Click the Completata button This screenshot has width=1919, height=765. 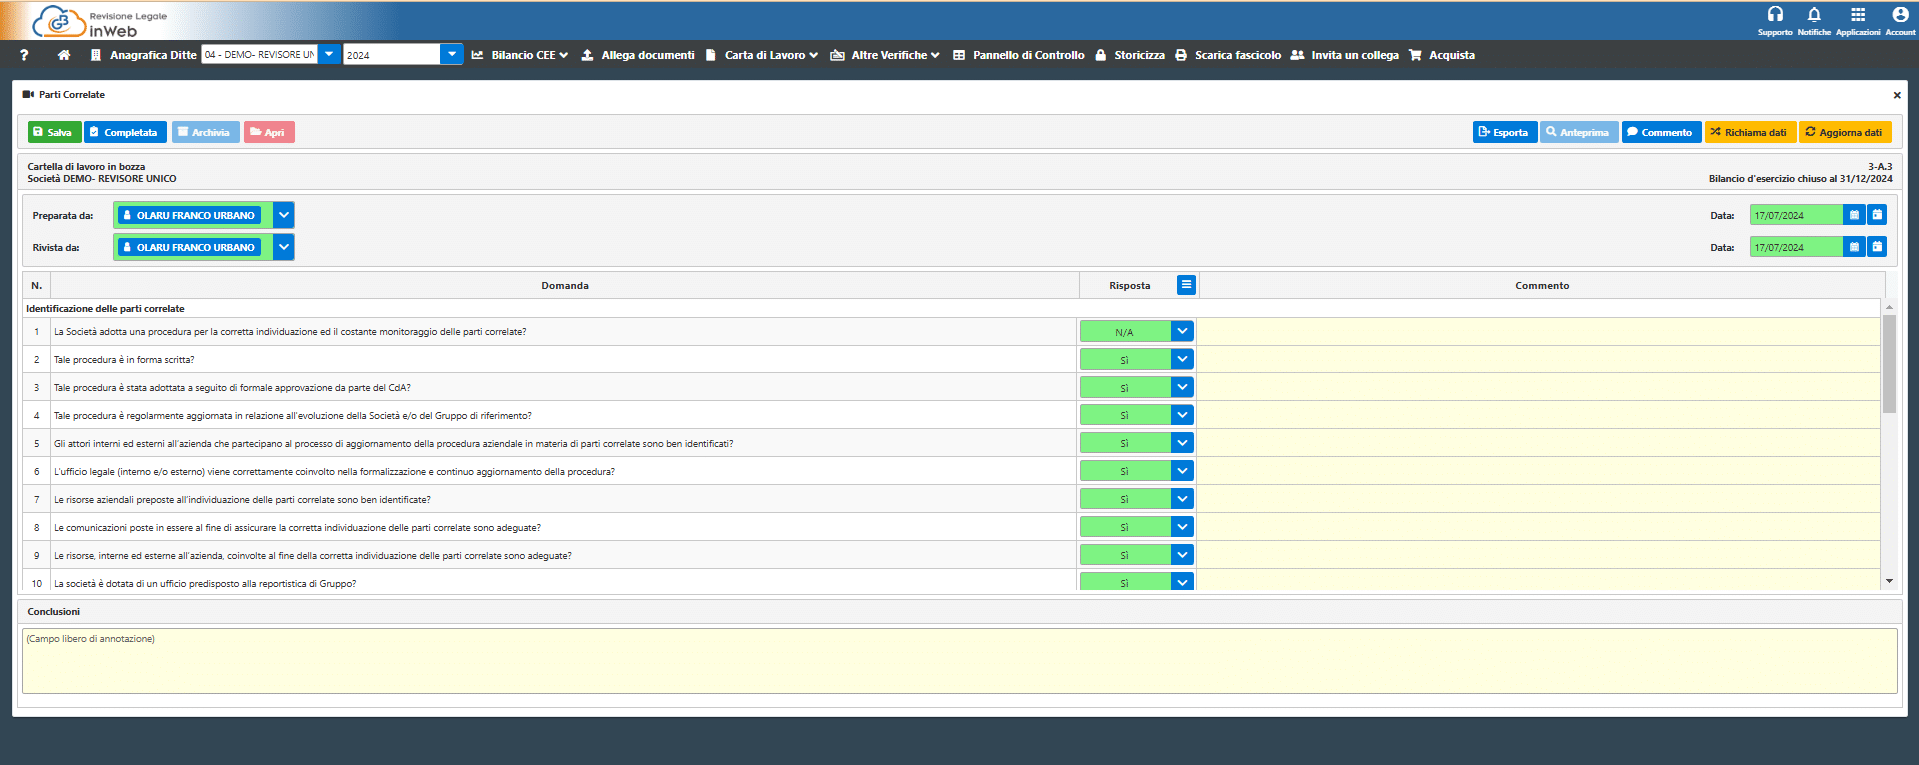[x=125, y=132]
